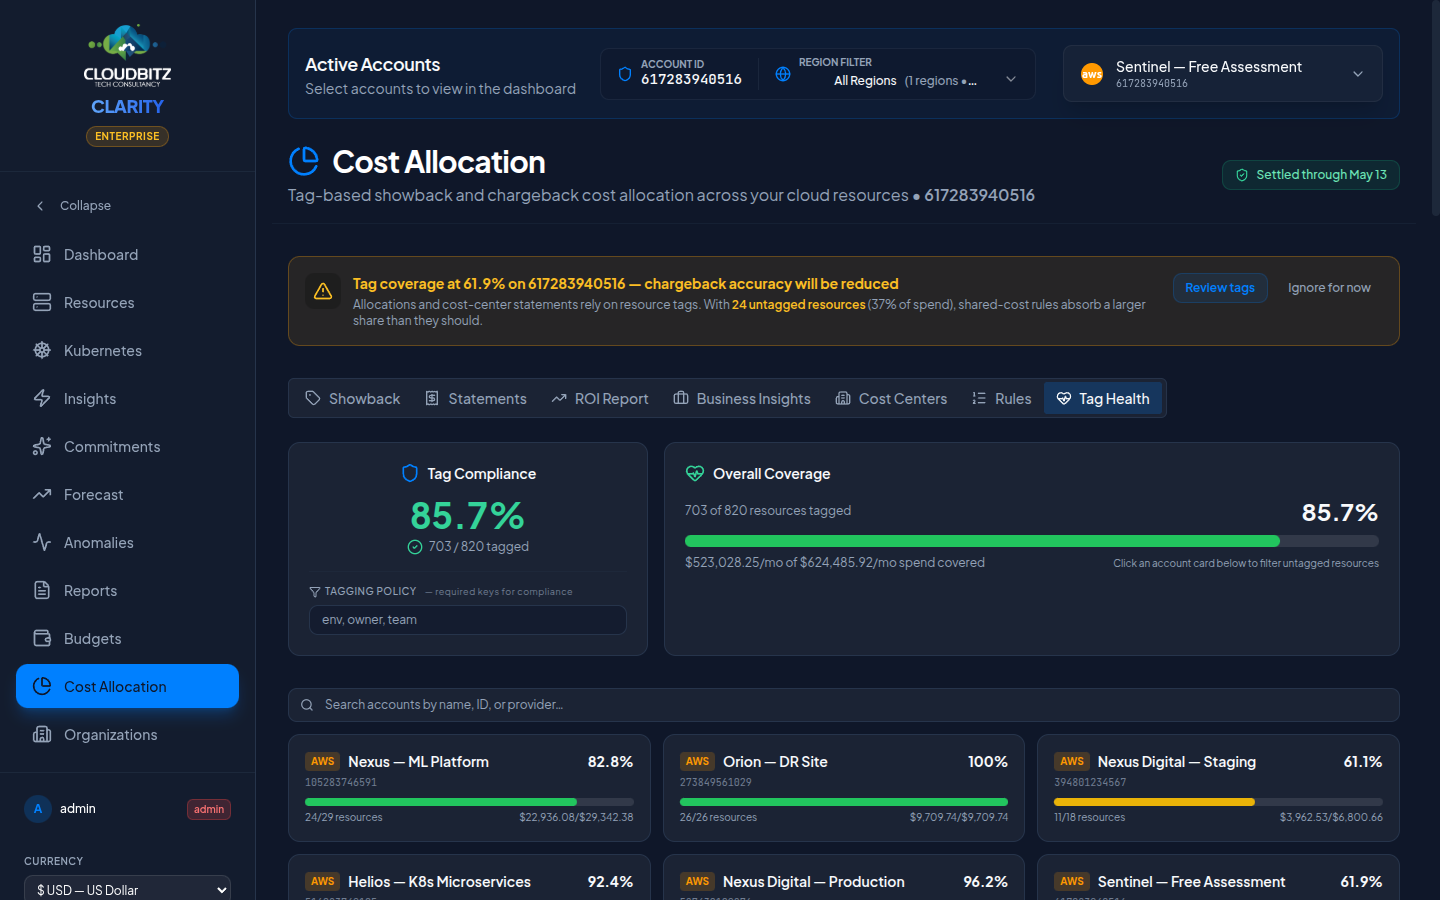Click the Kubernetes wheel icon

pyautogui.click(x=42, y=350)
